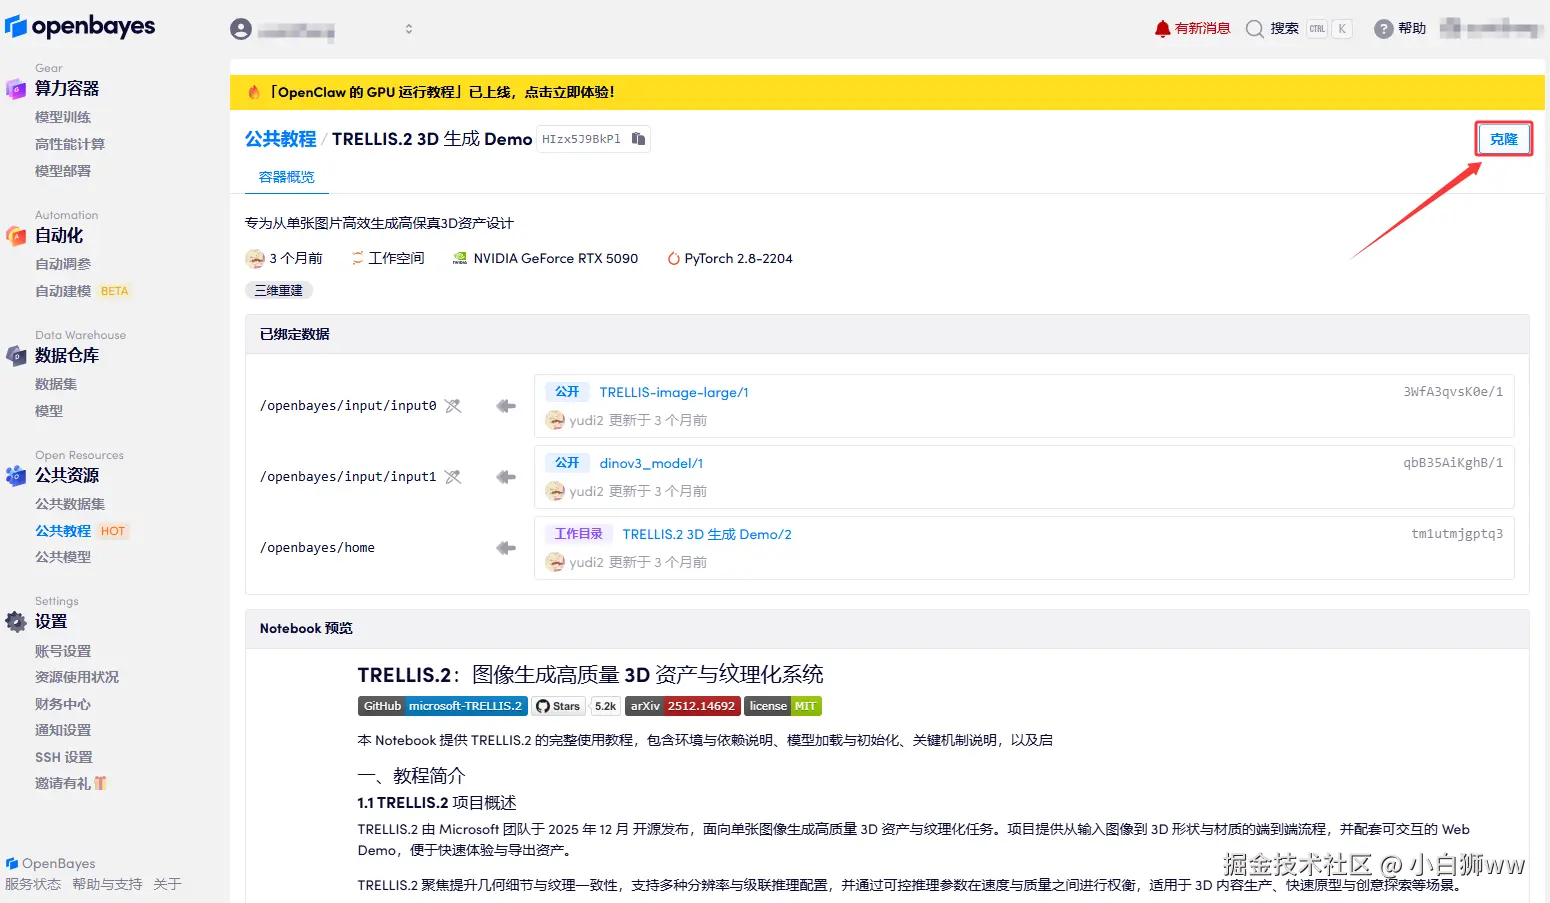The width and height of the screenshot is (1550, 903).
Task: Copy the tutorial ID HIzx5J9BkPl
Action: pos(638,139)
